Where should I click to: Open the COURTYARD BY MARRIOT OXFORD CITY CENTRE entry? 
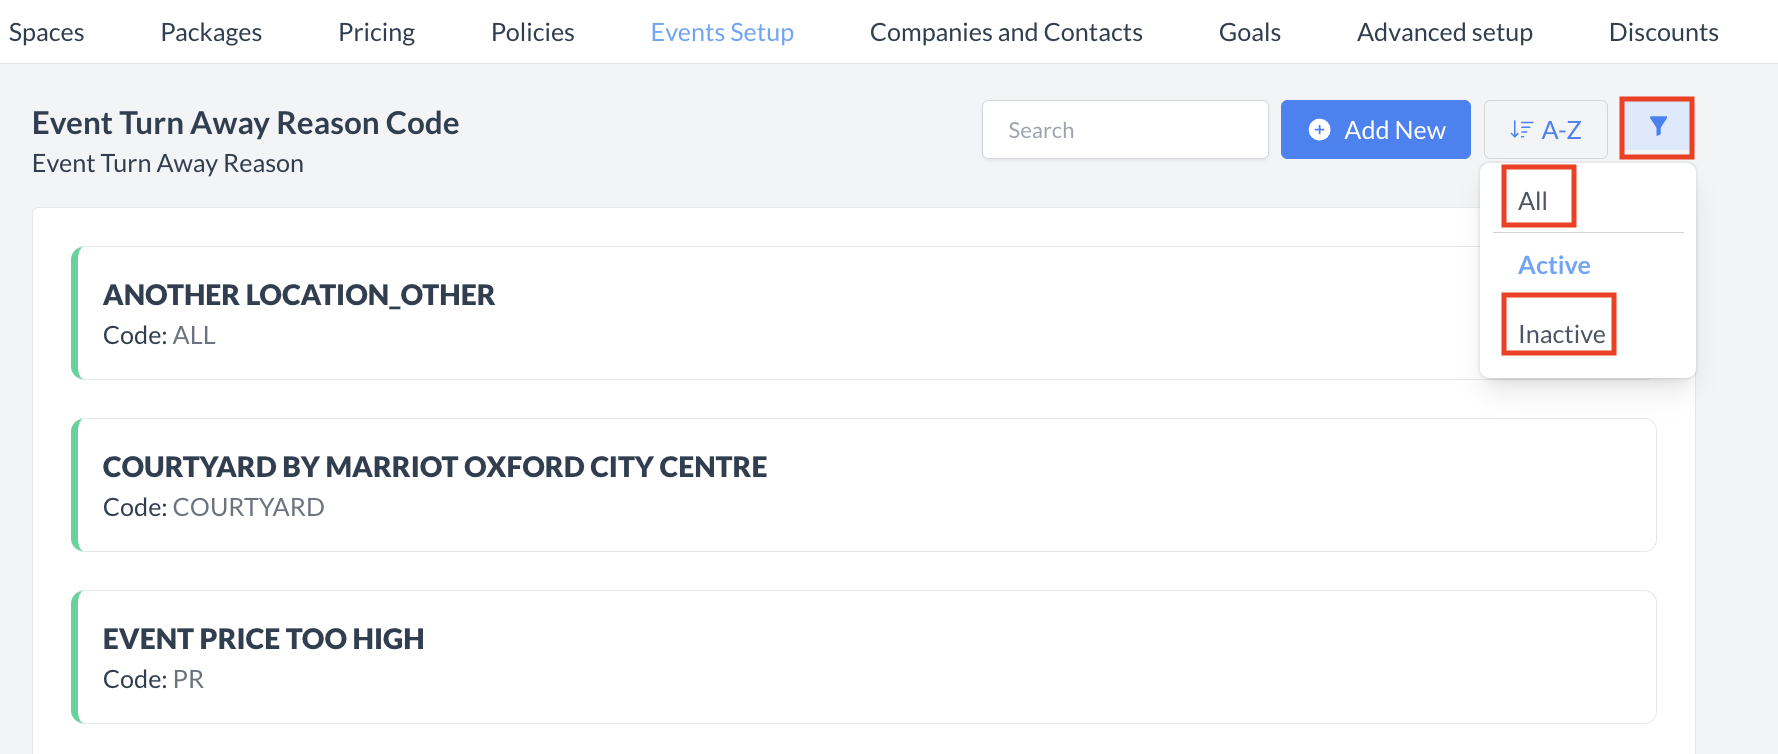click(x=864, y=485)
